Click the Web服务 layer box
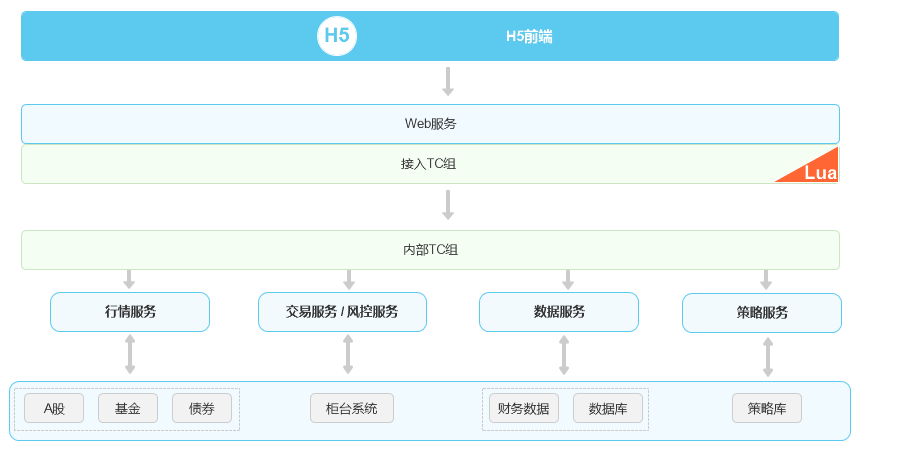 click(430, 124)
